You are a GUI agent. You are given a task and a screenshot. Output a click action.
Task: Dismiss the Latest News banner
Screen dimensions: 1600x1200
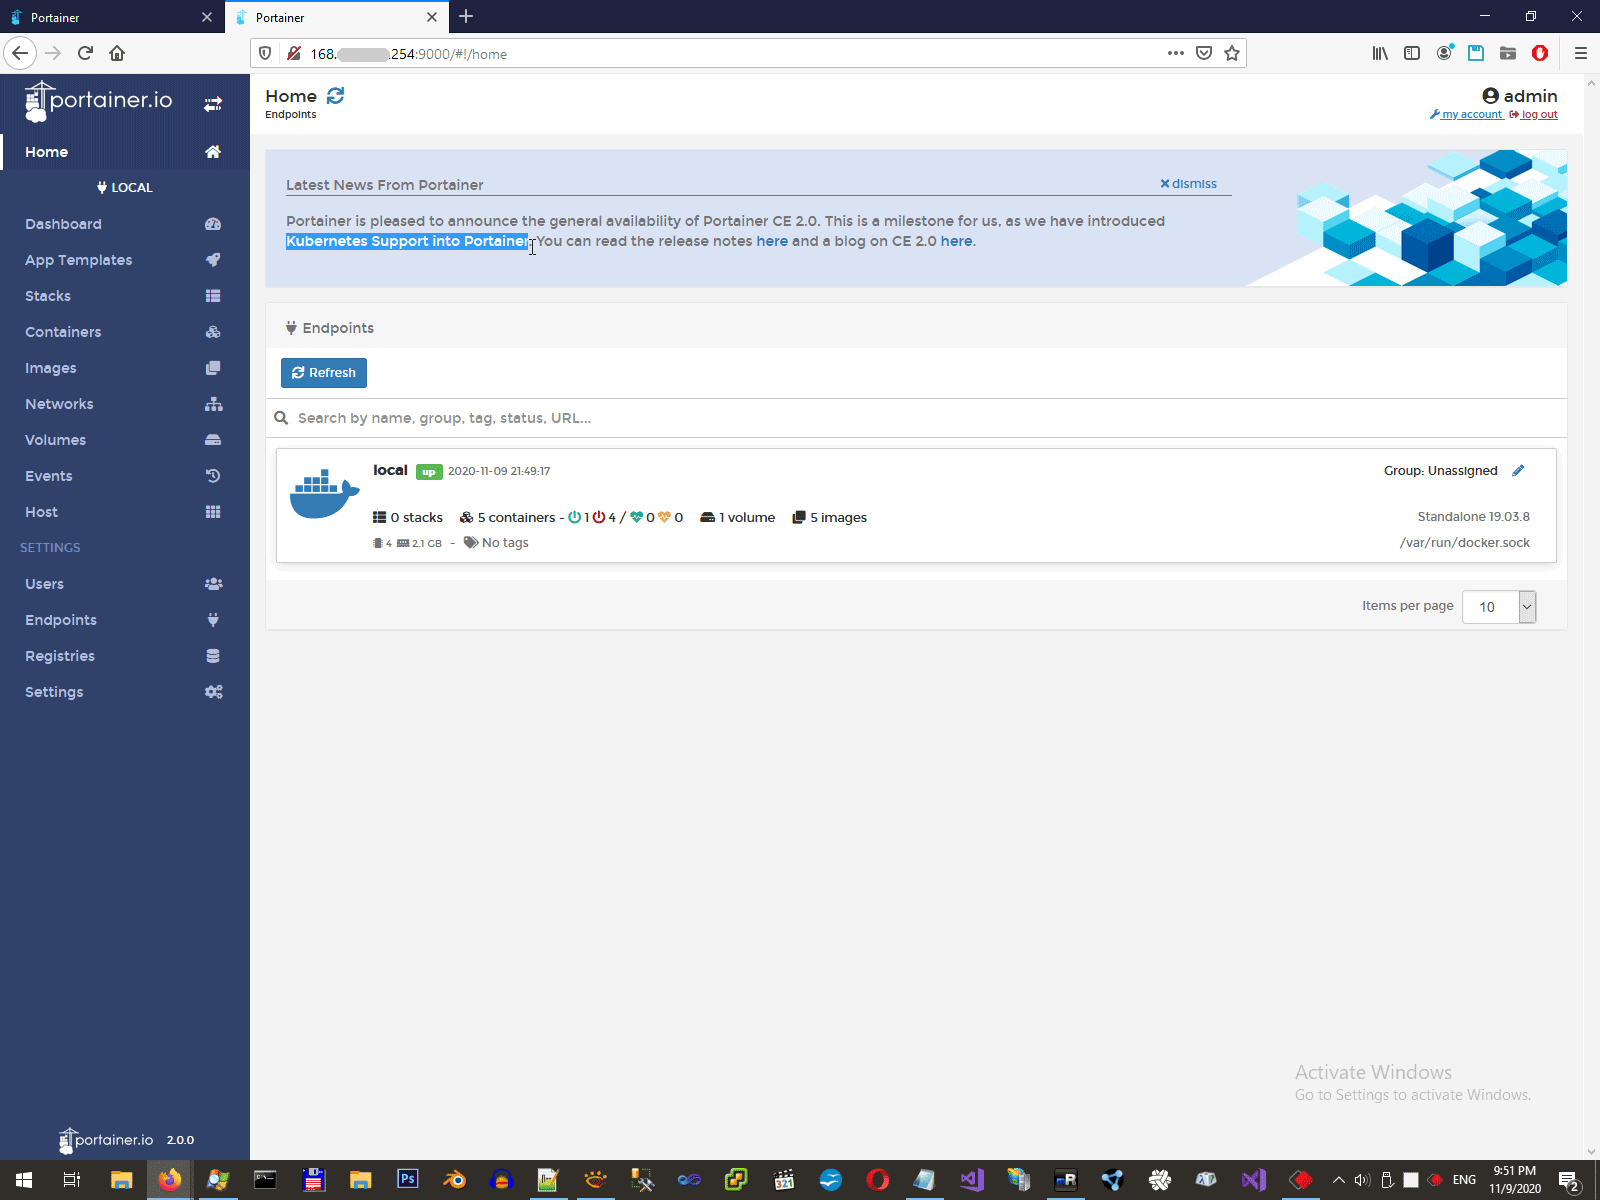click(1189, 184)
